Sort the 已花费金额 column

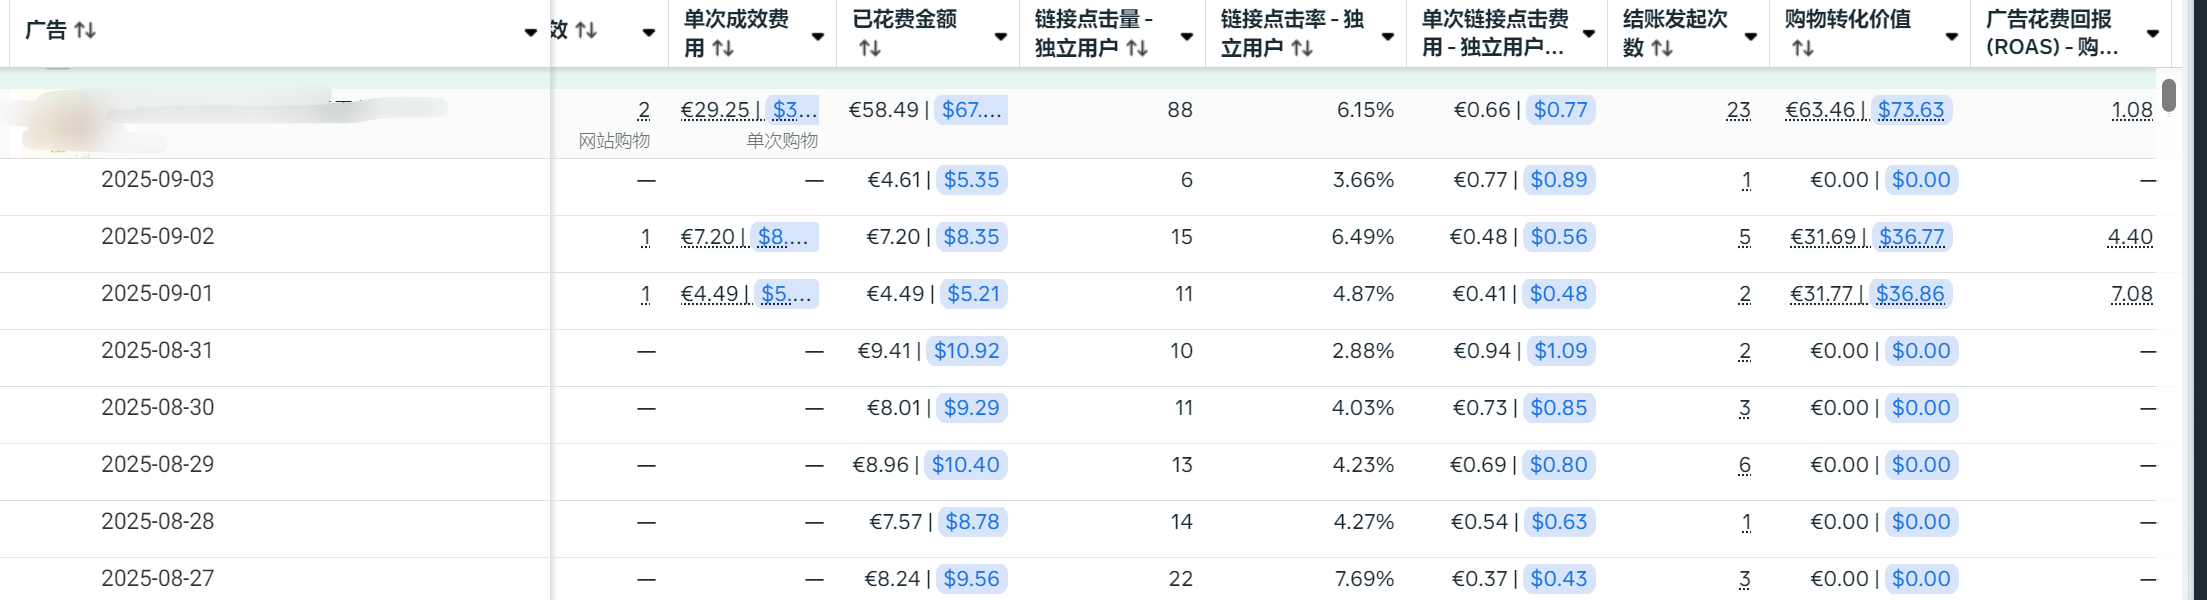[x=870, y=48]
